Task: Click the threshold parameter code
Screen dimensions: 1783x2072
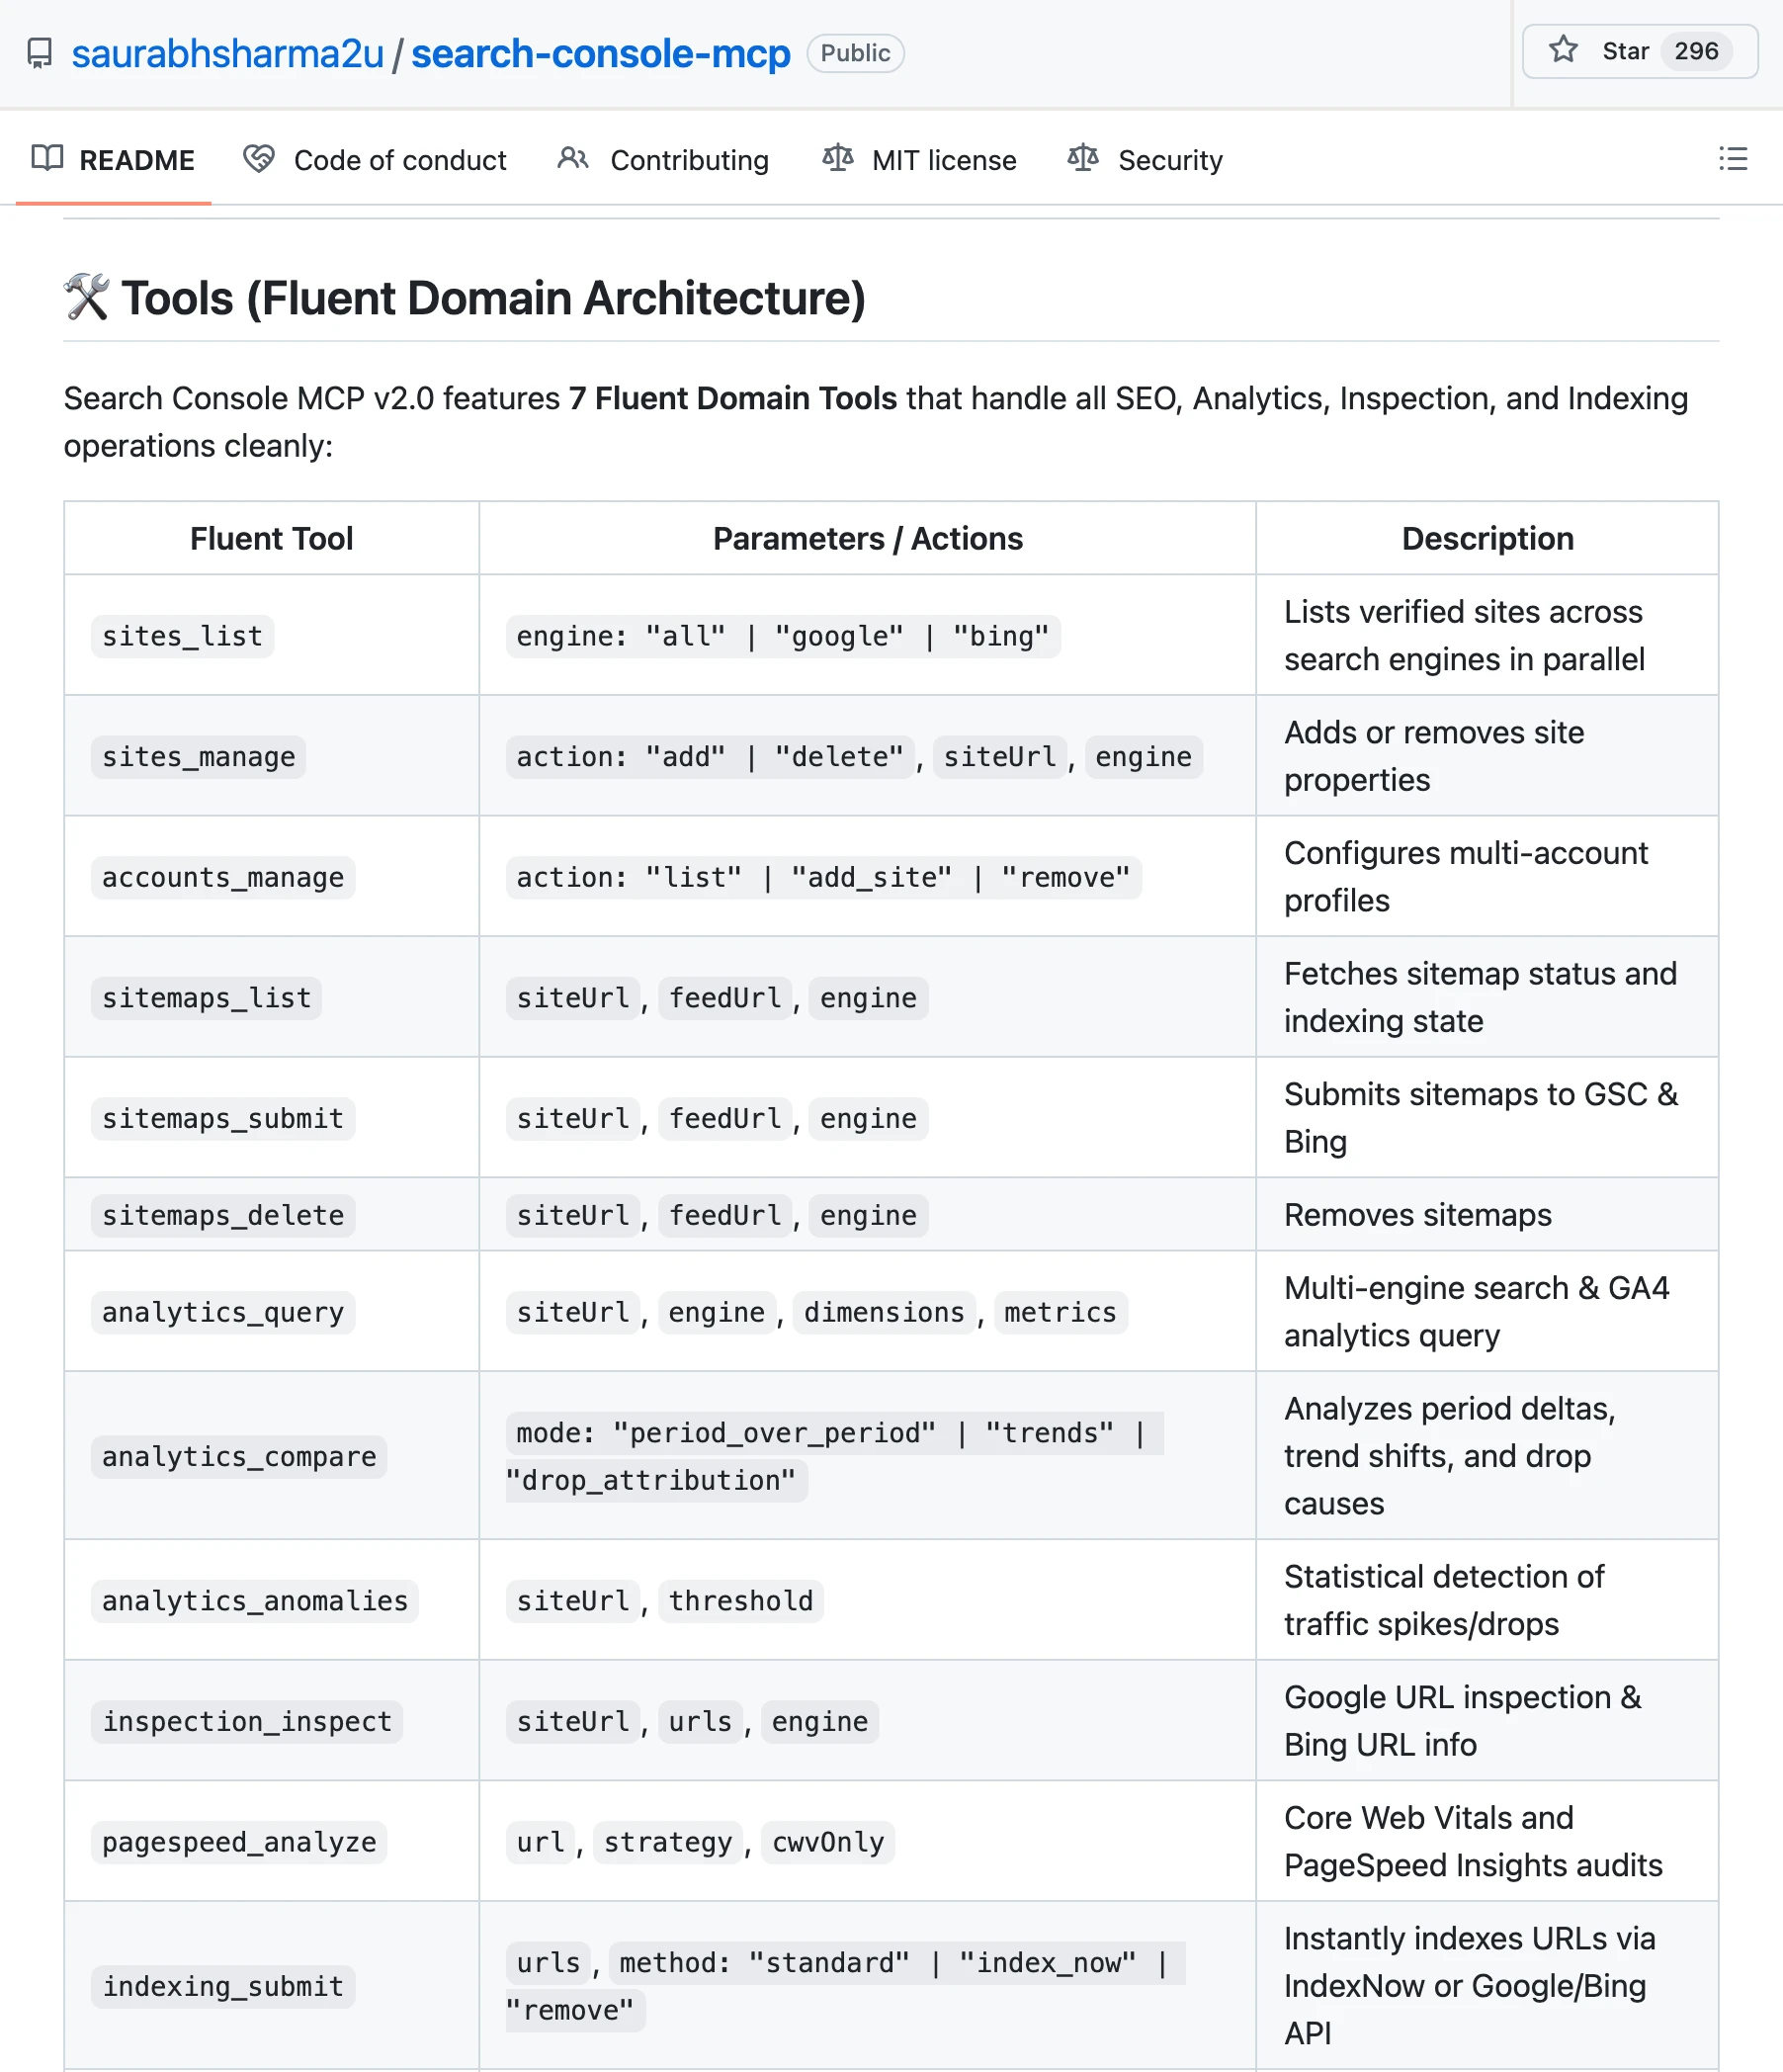Action: 740,1601
